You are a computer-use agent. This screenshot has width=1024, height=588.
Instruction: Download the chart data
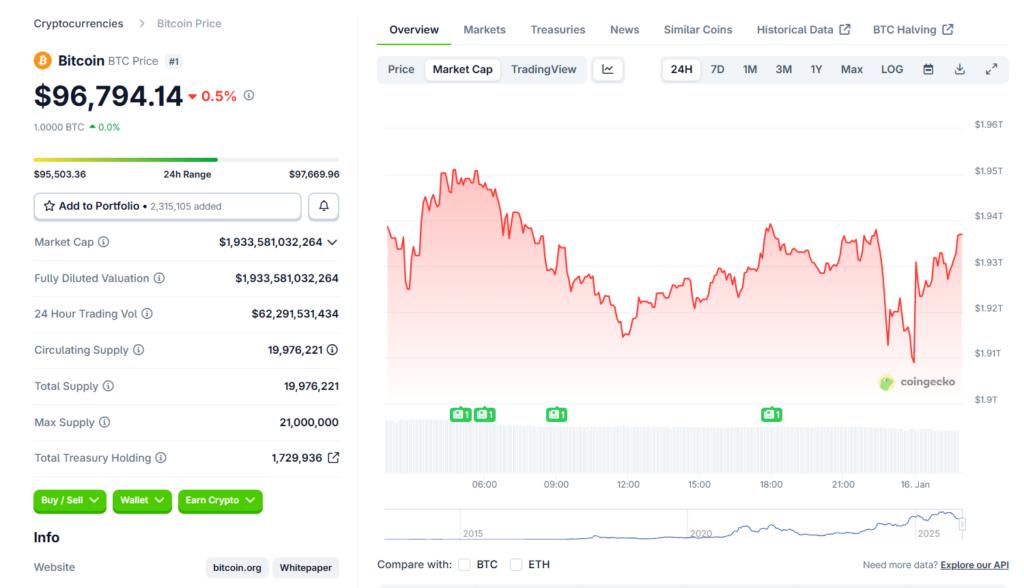click(960, 69)
